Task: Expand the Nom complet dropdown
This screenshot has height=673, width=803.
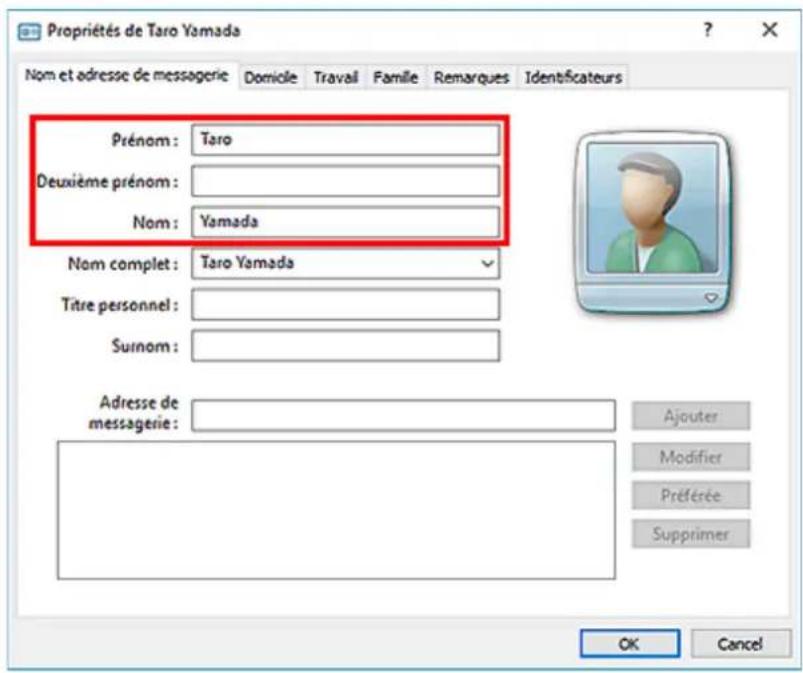Action: (x=487, y=264)
